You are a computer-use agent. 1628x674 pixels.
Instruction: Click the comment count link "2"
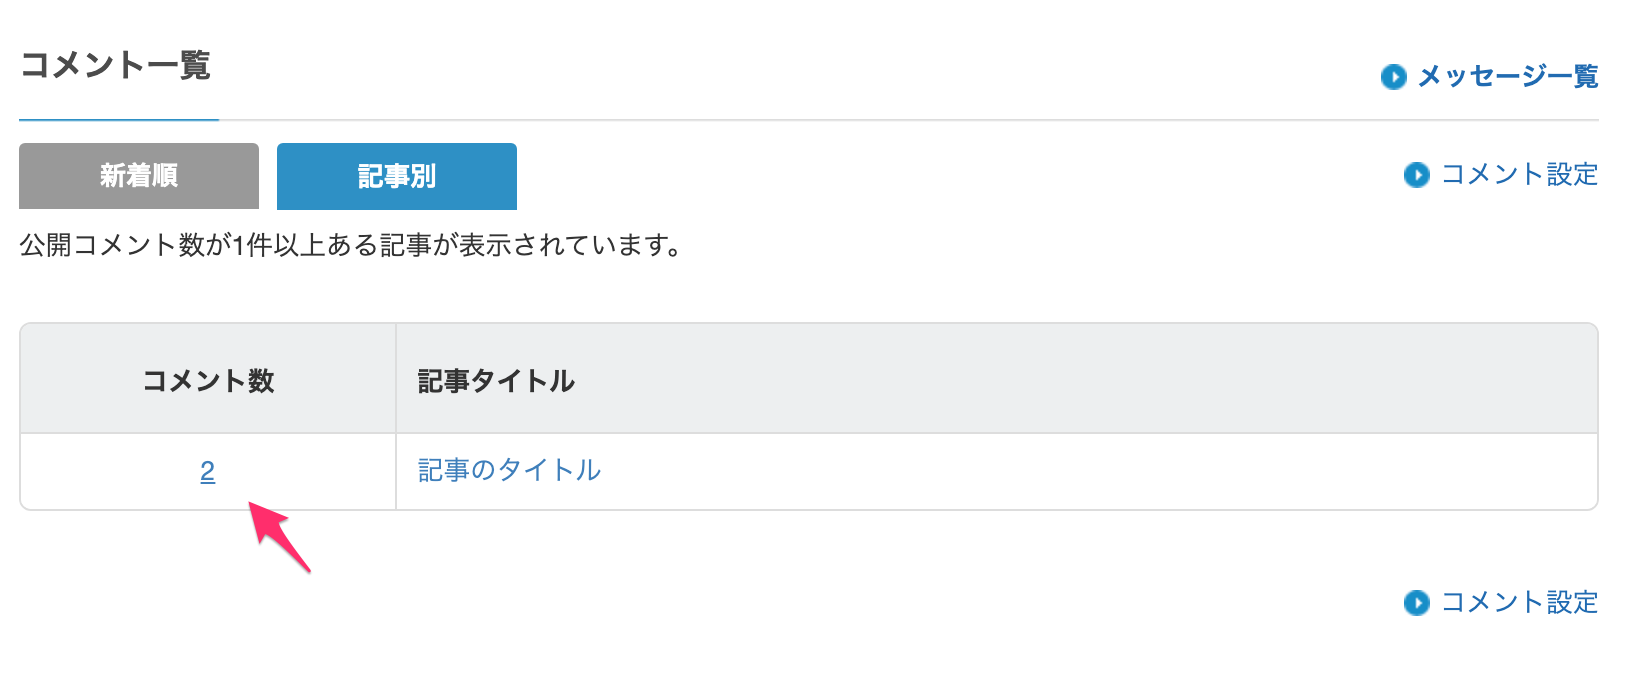(207, 471)
